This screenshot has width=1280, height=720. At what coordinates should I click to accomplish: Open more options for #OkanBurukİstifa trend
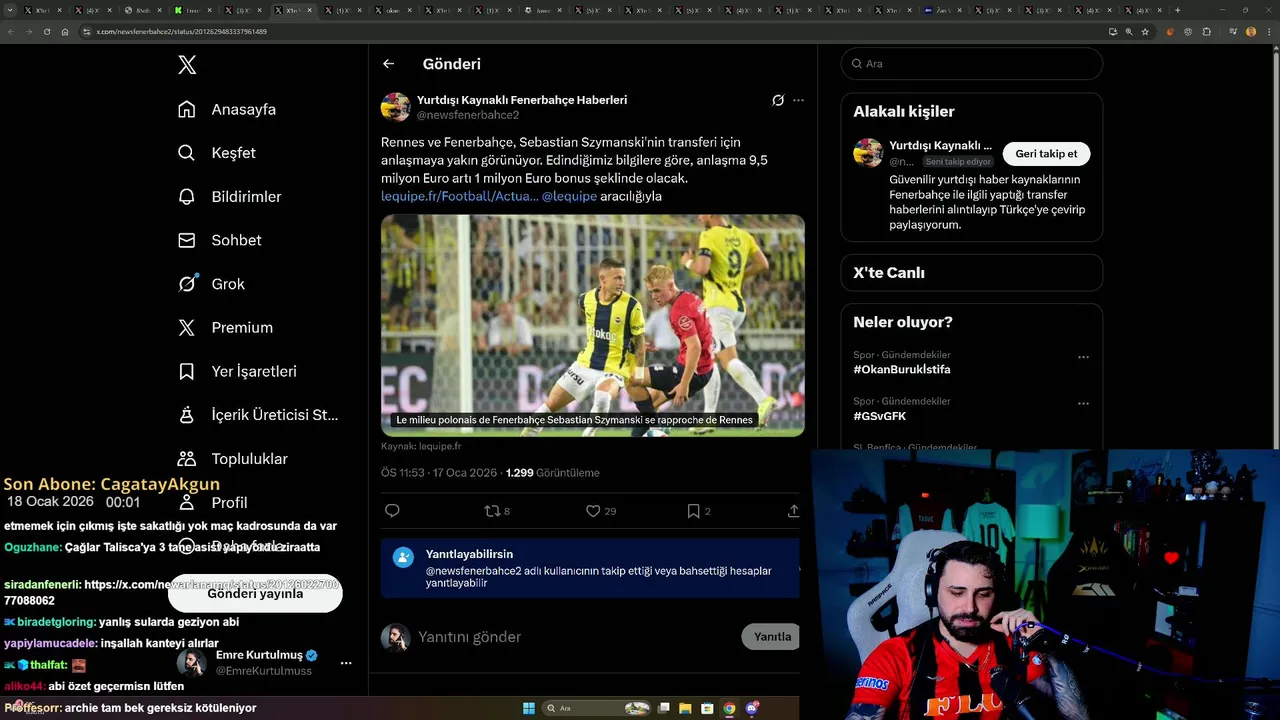click(x=1083, y=357)
